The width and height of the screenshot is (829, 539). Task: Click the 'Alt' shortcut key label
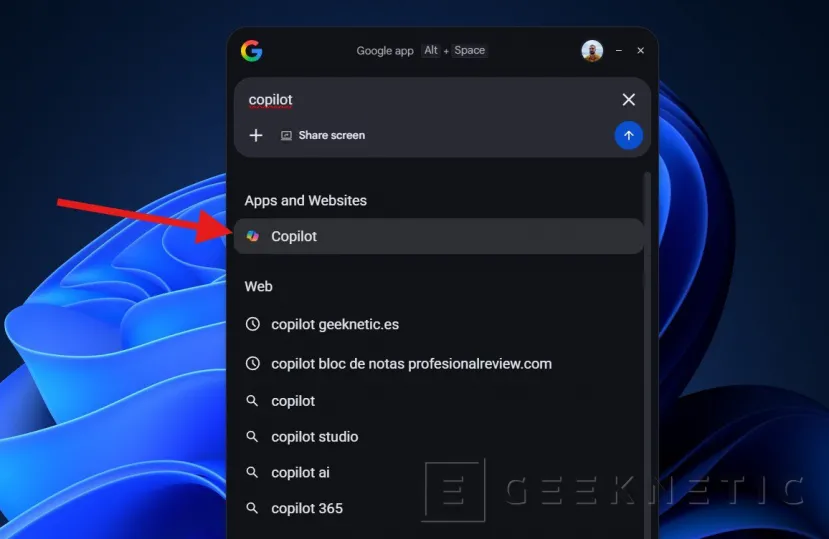[x=431, y=50]
